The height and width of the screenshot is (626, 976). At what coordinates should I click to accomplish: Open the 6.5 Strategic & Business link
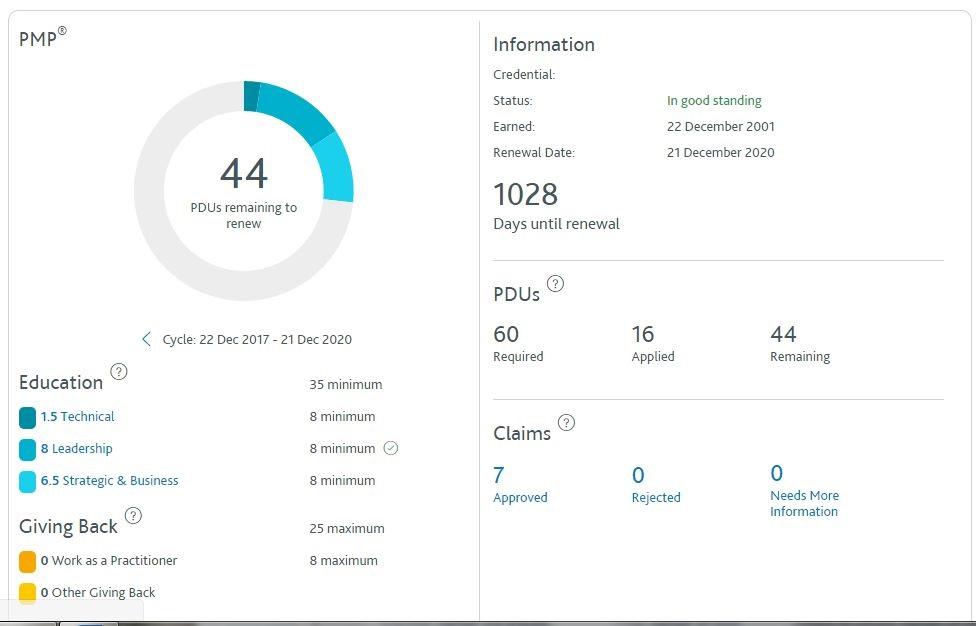pyautogui.click(x=110, y=480)
